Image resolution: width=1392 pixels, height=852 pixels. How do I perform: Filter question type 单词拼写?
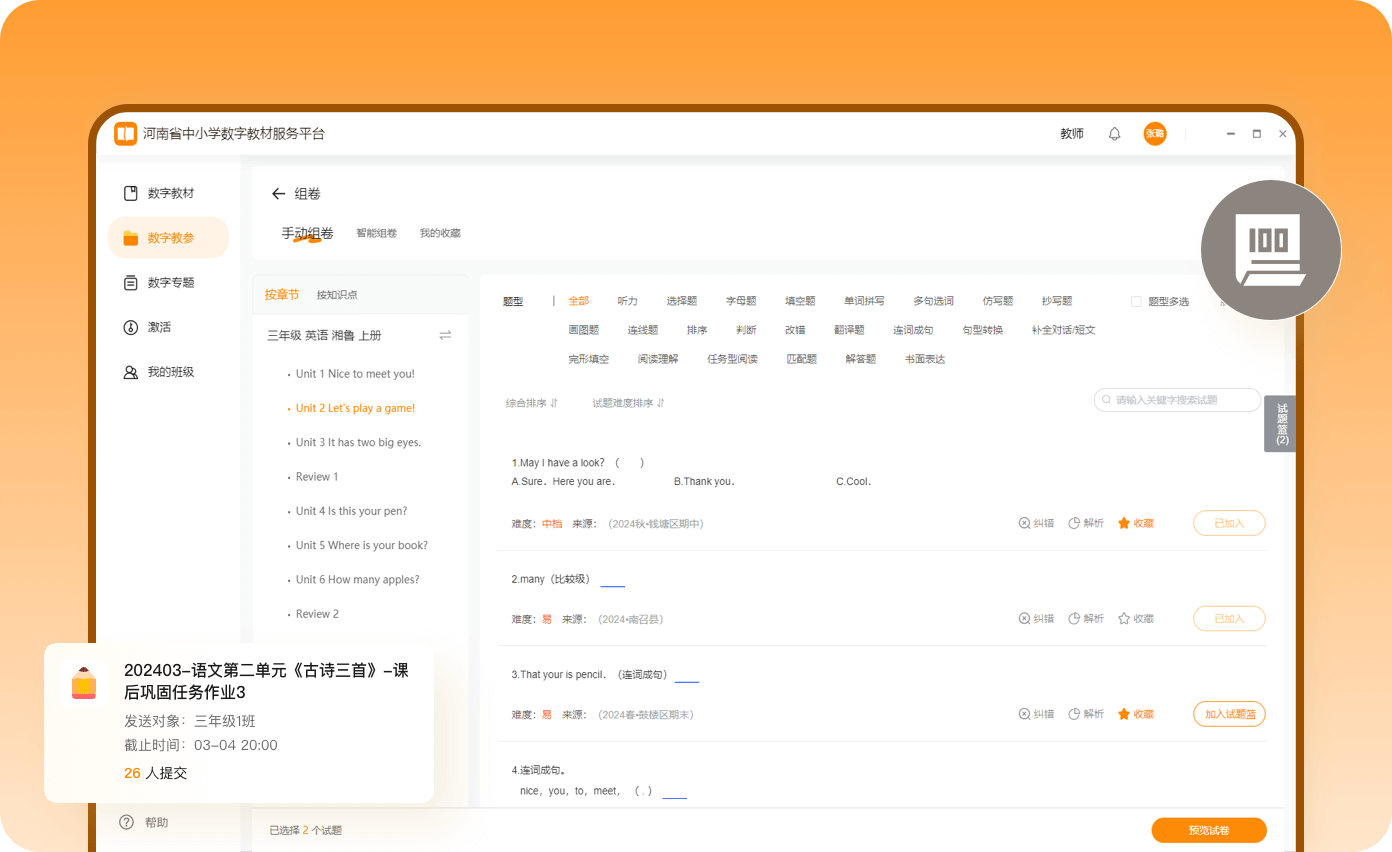pyautogui.click(x=864, y=301)
